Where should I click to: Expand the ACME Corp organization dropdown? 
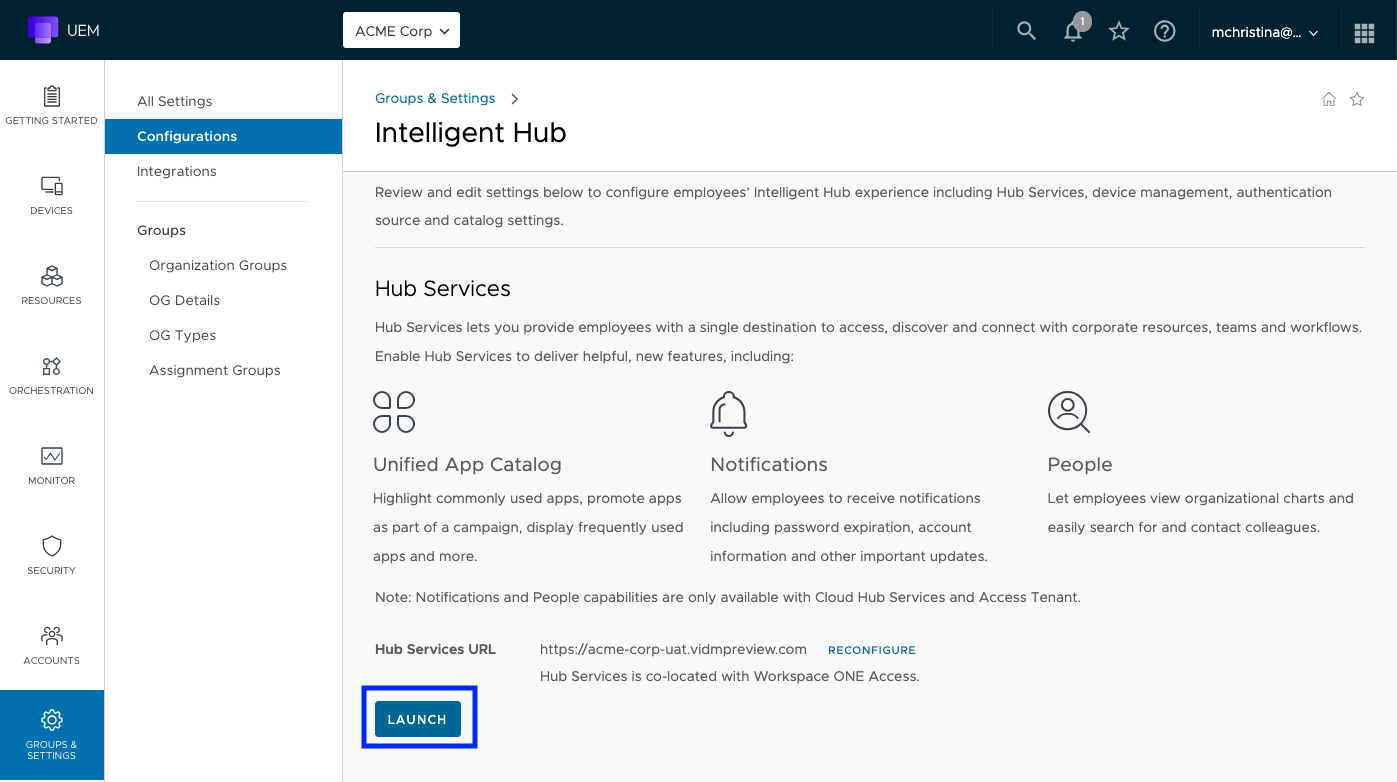point(401,31)
